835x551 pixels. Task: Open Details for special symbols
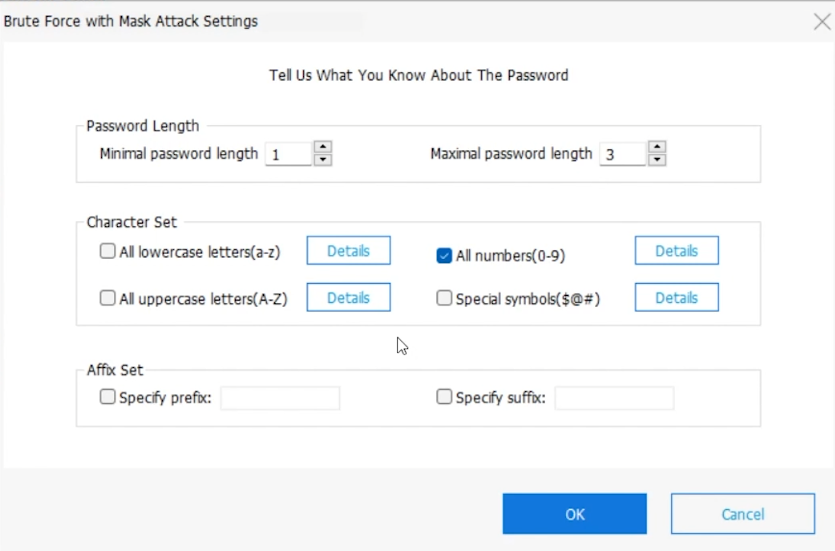click(x=676, y=297)
